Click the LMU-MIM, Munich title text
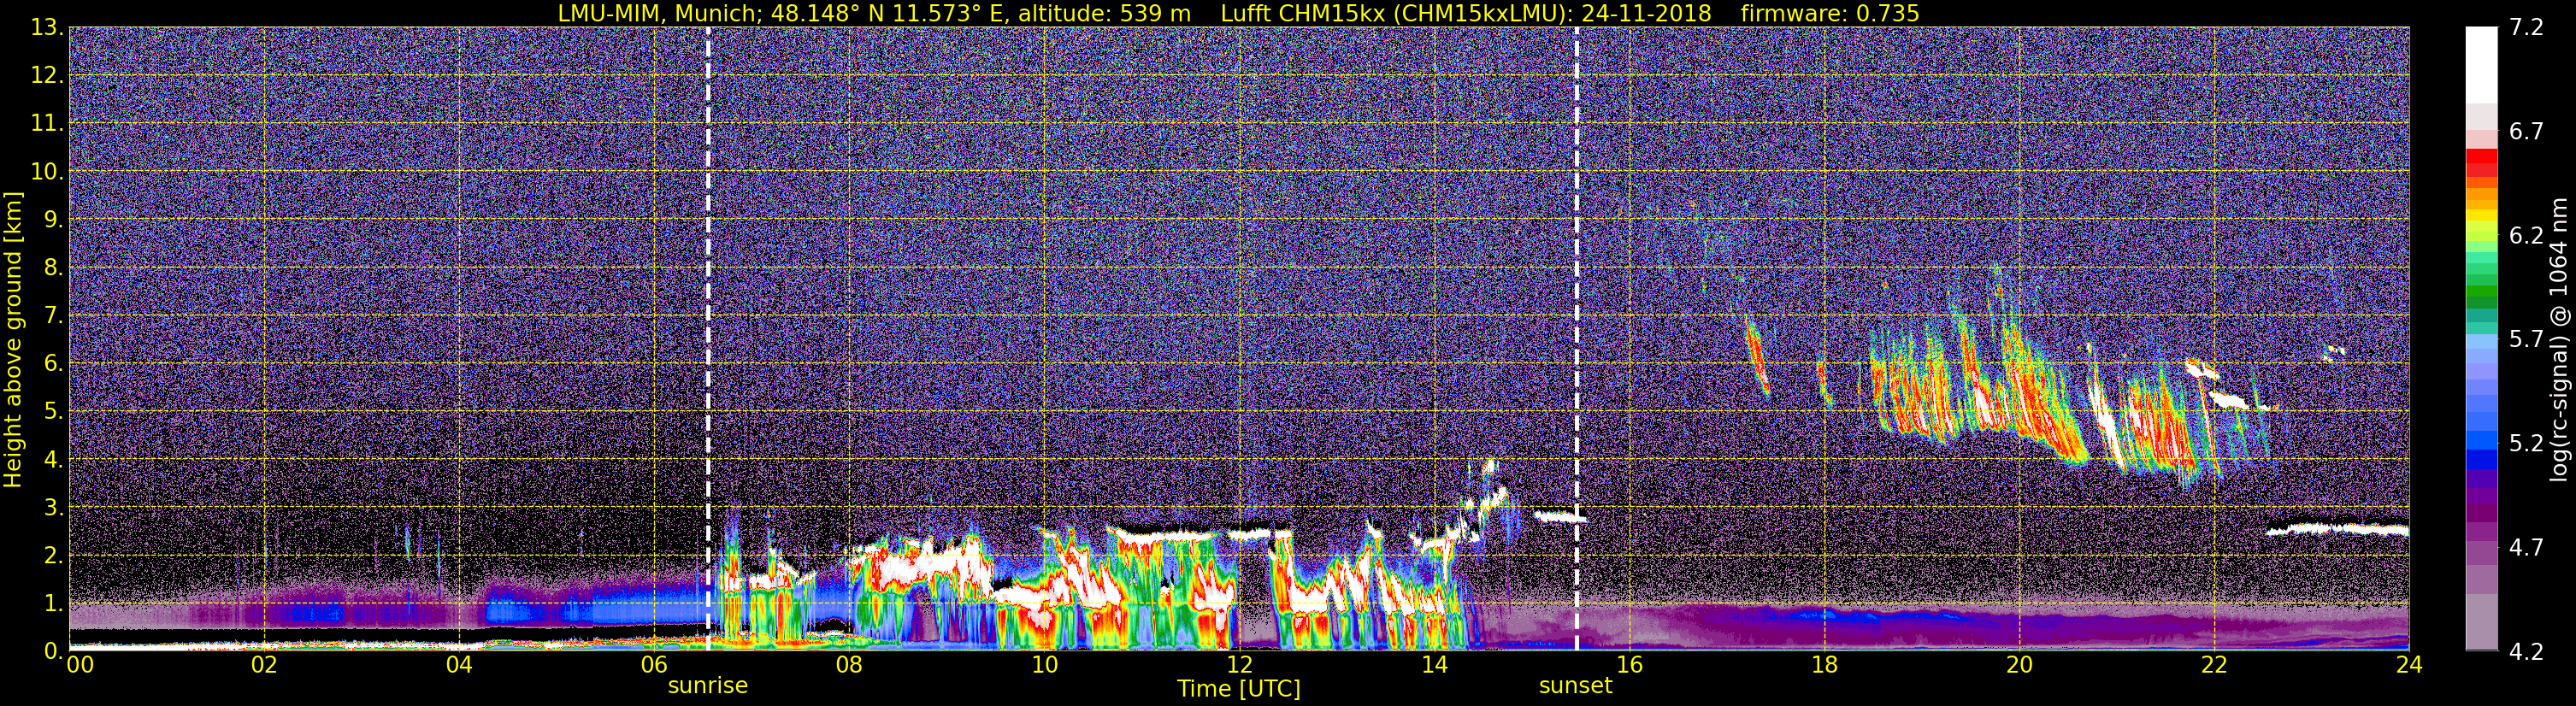2576x706 pixels. tap(661, 13)
